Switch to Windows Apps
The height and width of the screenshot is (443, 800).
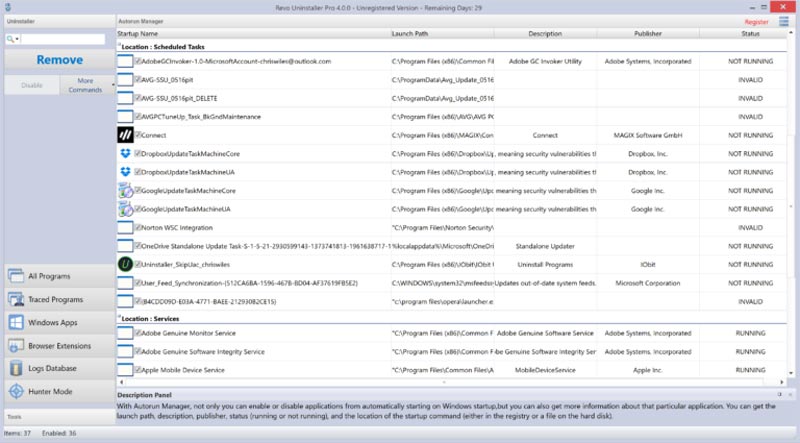click(x=60, y=322)
